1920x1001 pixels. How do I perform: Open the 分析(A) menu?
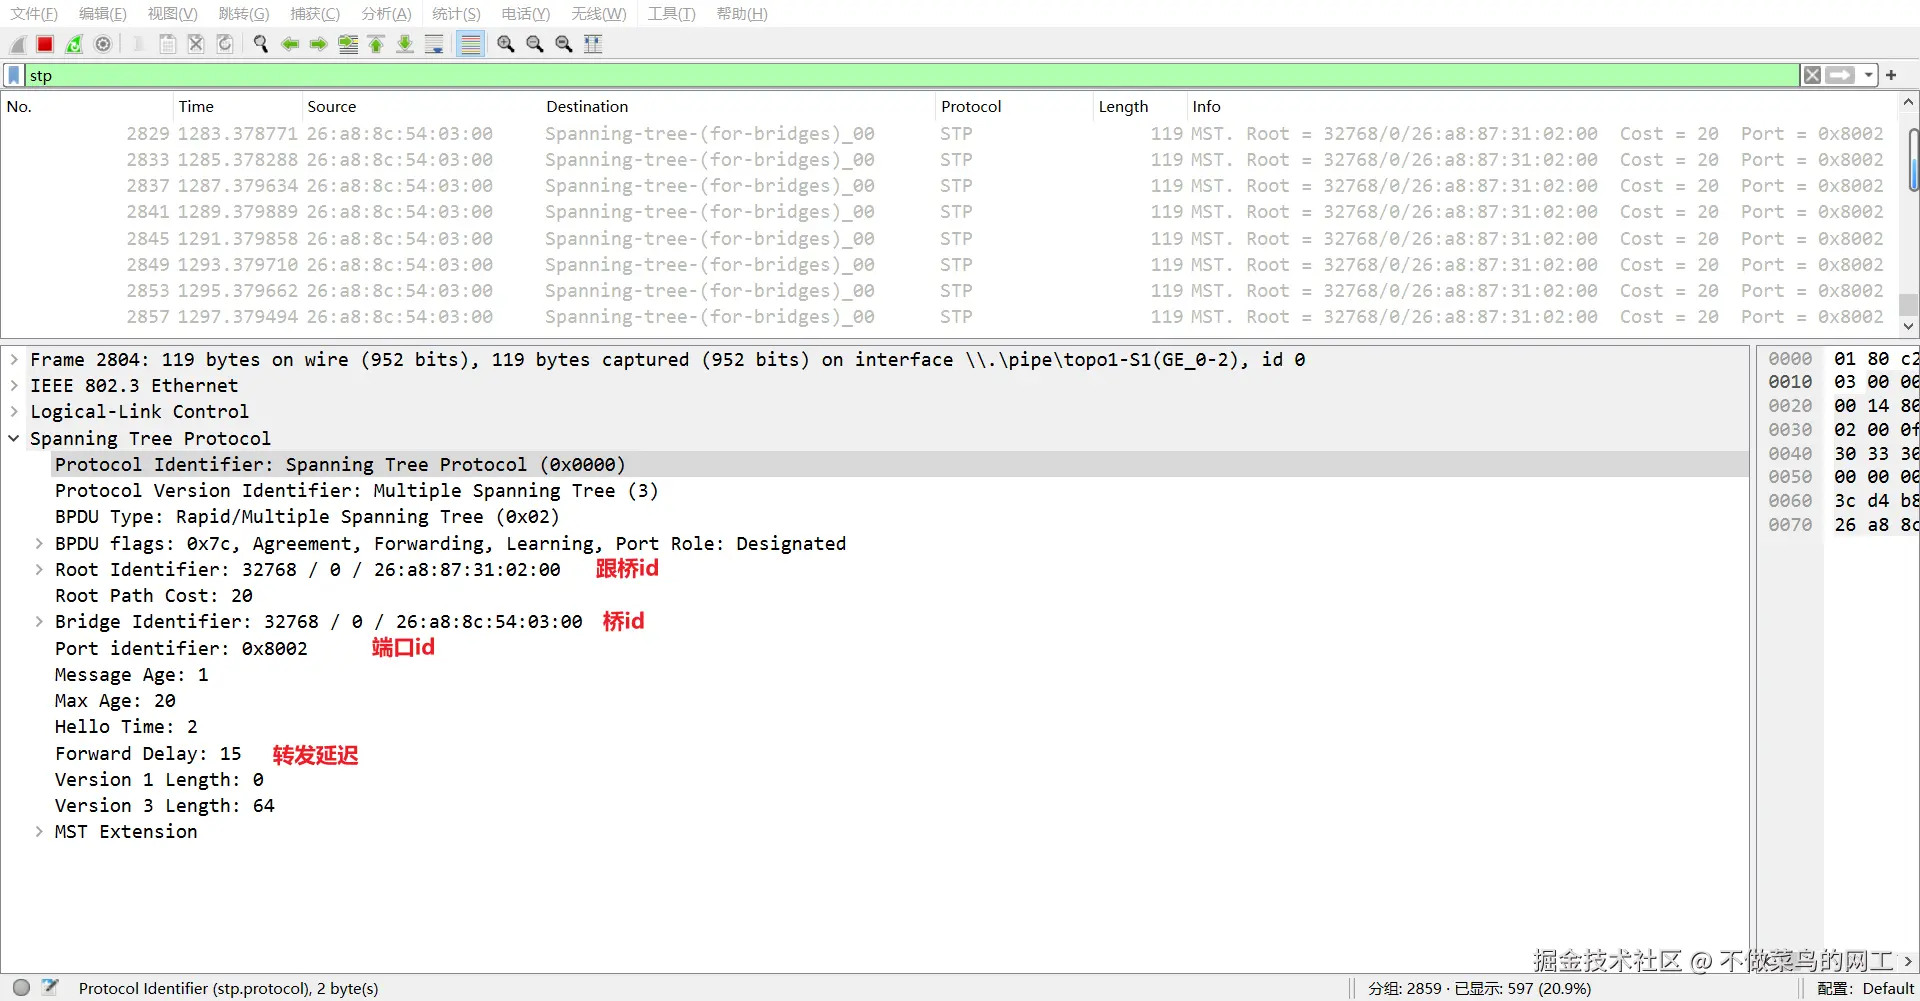386,14
